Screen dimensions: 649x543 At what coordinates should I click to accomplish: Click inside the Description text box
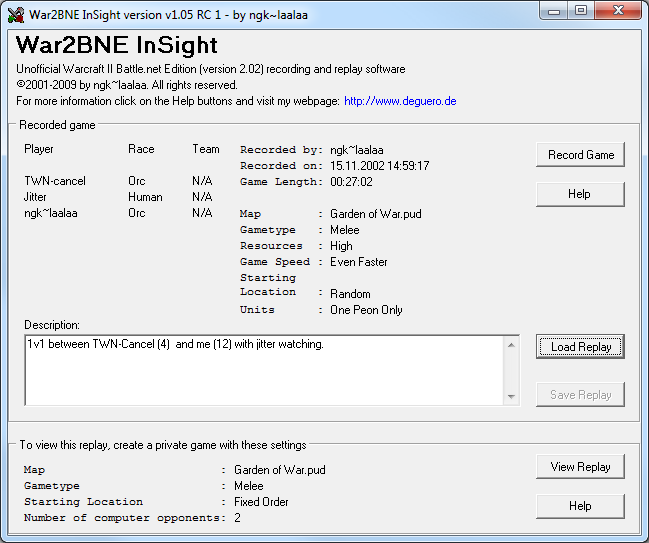tap(264, 370)
